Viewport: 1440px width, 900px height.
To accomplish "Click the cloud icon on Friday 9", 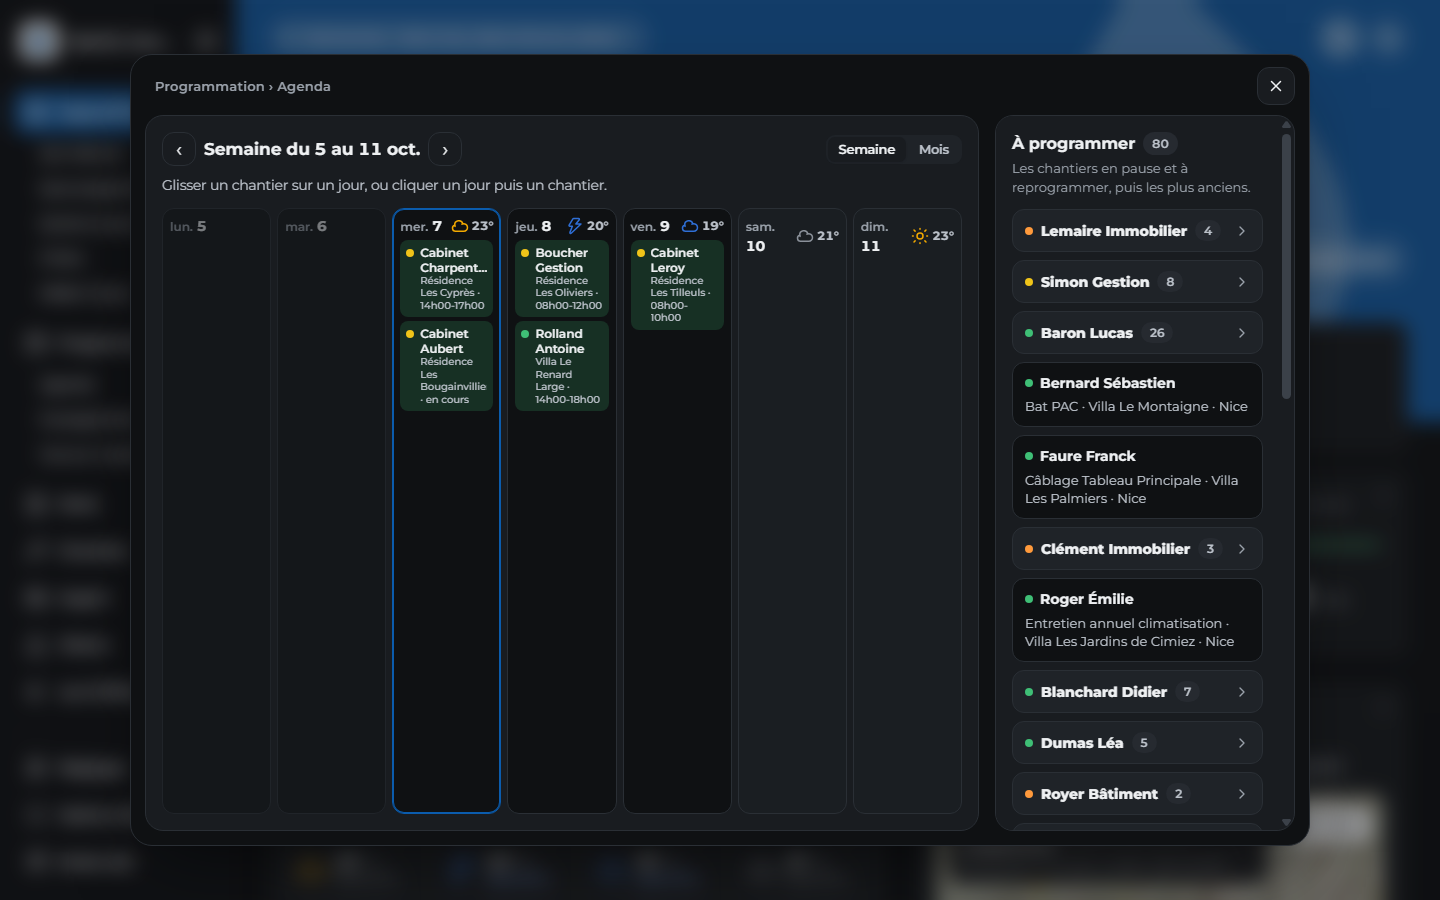I will pyautogui.click(x=690, y=226).
